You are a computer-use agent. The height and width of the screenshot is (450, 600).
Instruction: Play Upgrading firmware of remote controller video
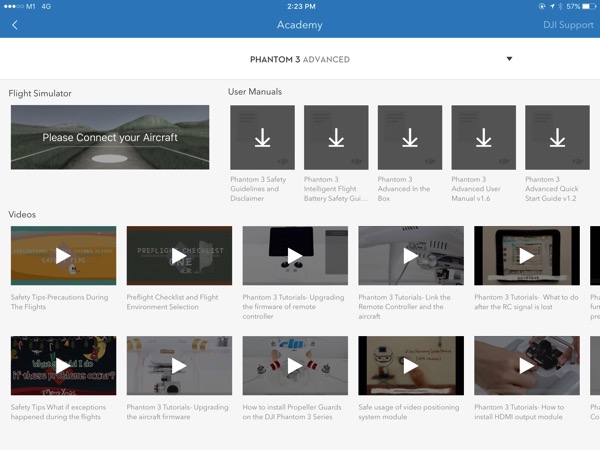click(x=295, y=256)
